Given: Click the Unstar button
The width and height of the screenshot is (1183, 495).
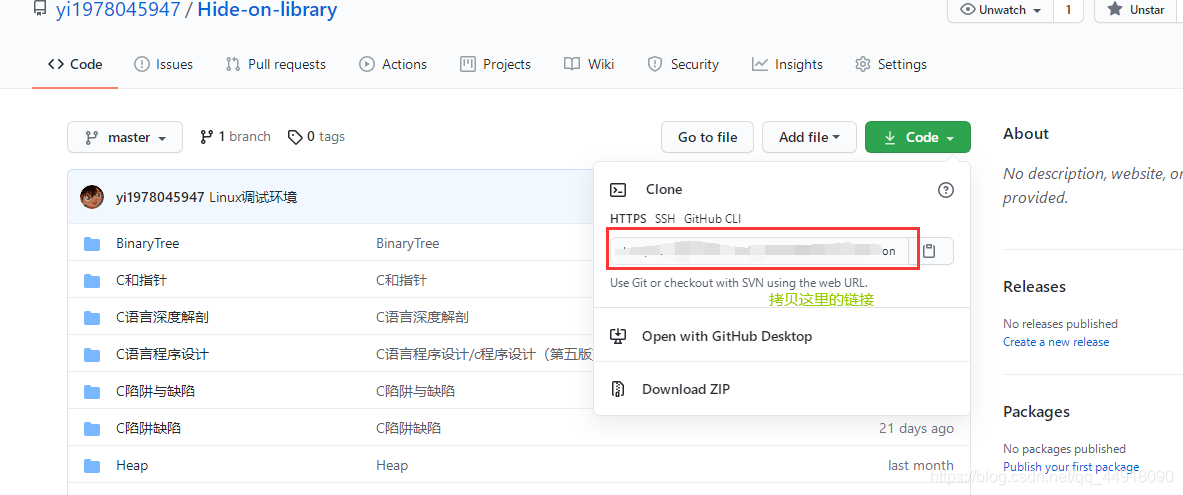Looking at the screenshot, I should tap(1138, 10).
